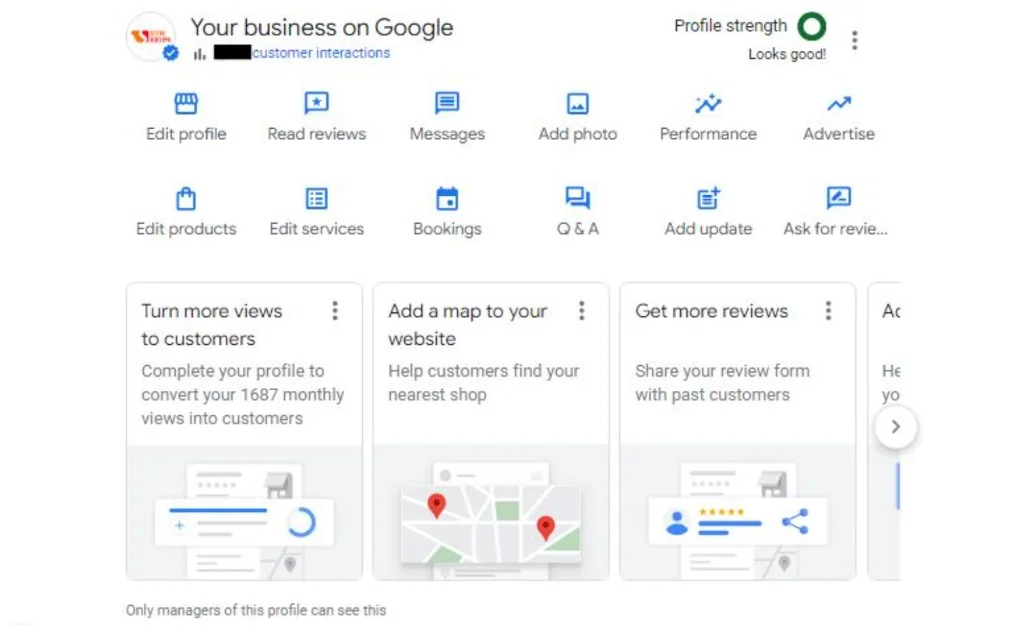Screen dimensions: 1024x626
Task: Open the Messages chat icon
Action: [x=447, y=103]
